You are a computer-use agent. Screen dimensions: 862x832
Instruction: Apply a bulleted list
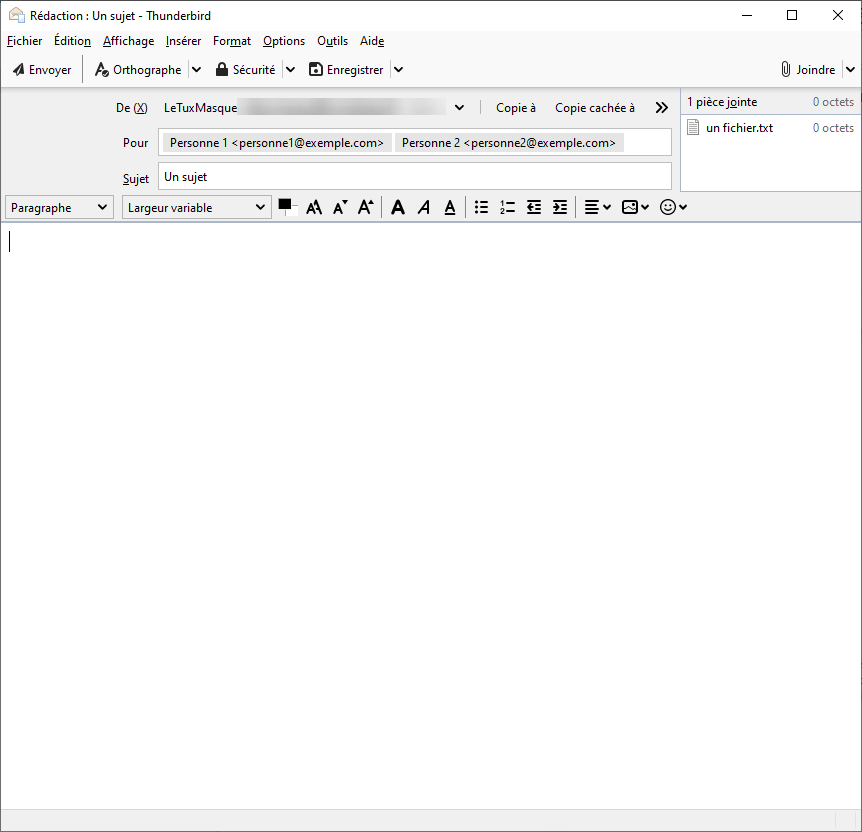pyautogui.click(x=481, y=207)
